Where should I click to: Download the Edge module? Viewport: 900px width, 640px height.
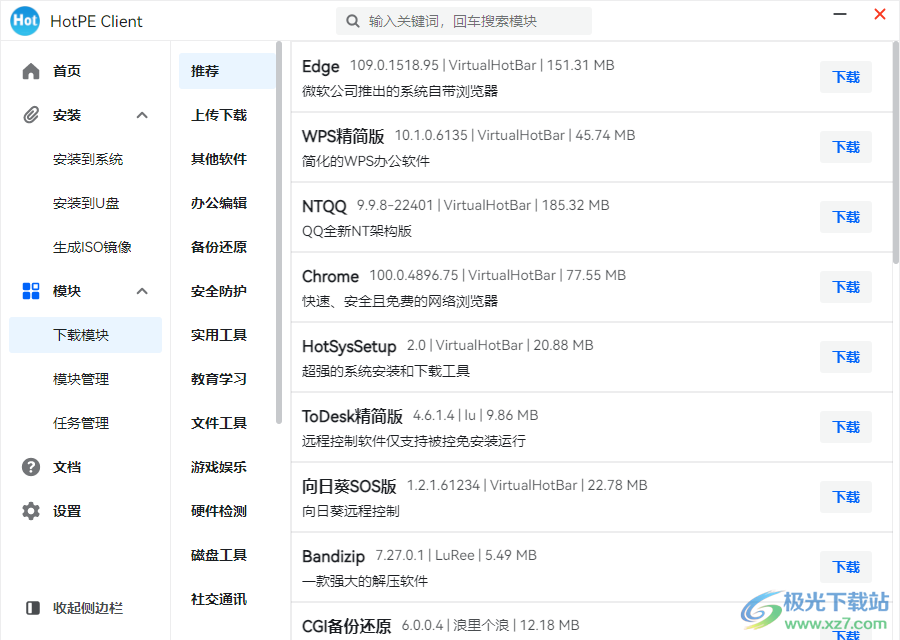point(845,77)
